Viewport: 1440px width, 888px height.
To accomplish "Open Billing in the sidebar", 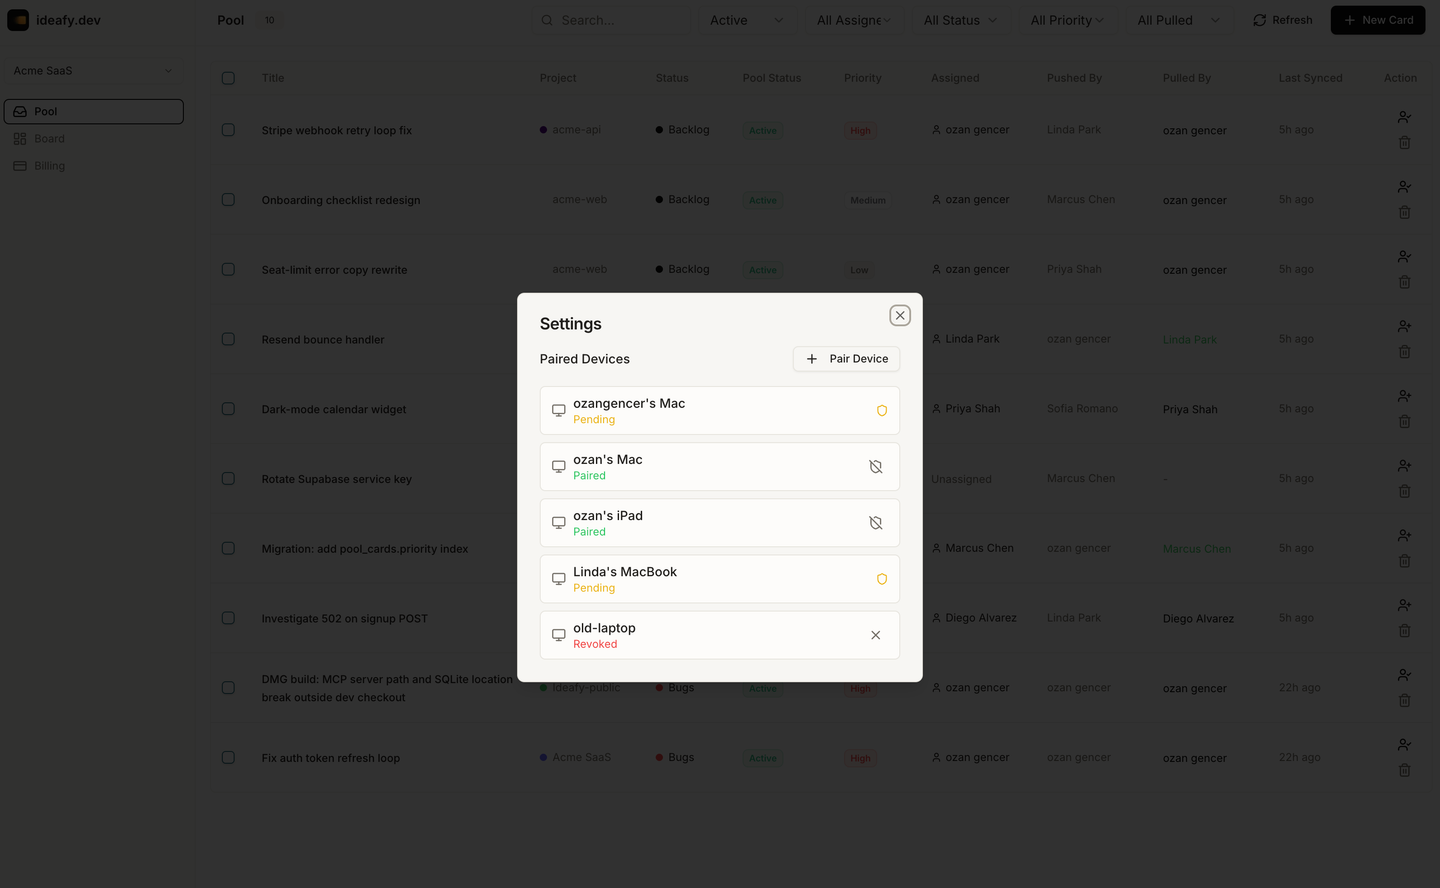I will coord(94,166).
